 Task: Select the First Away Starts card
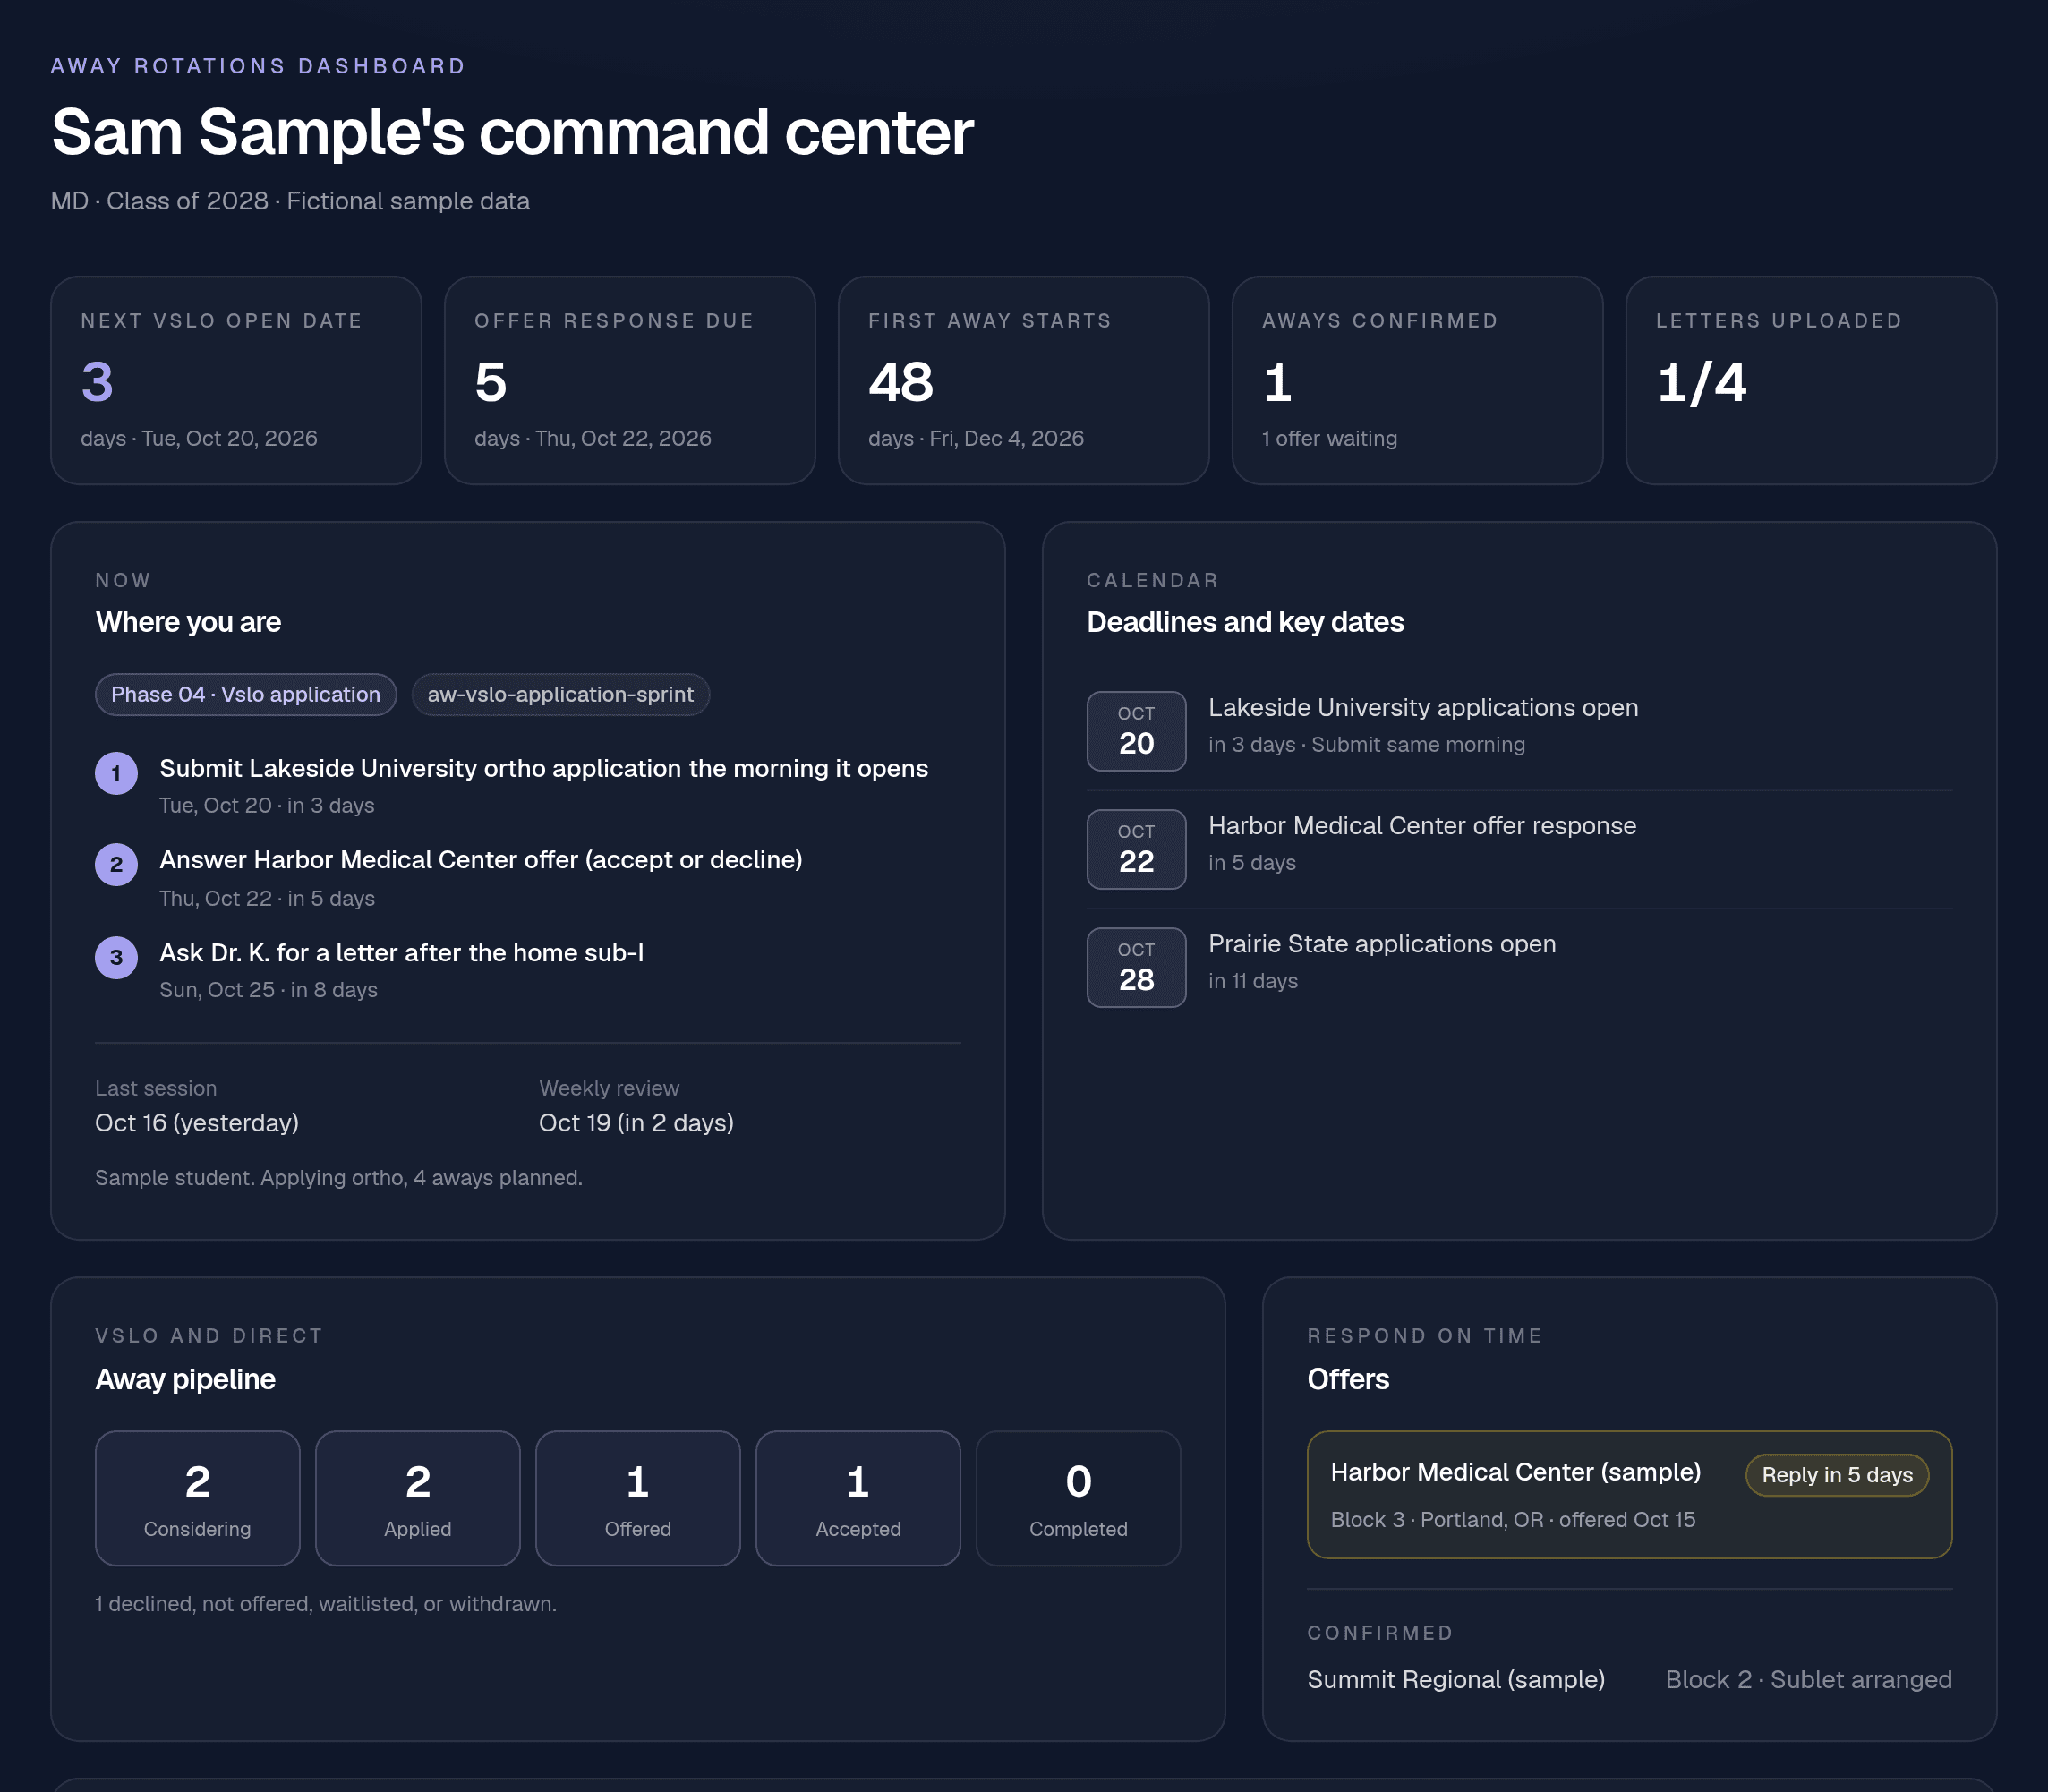1023,380
